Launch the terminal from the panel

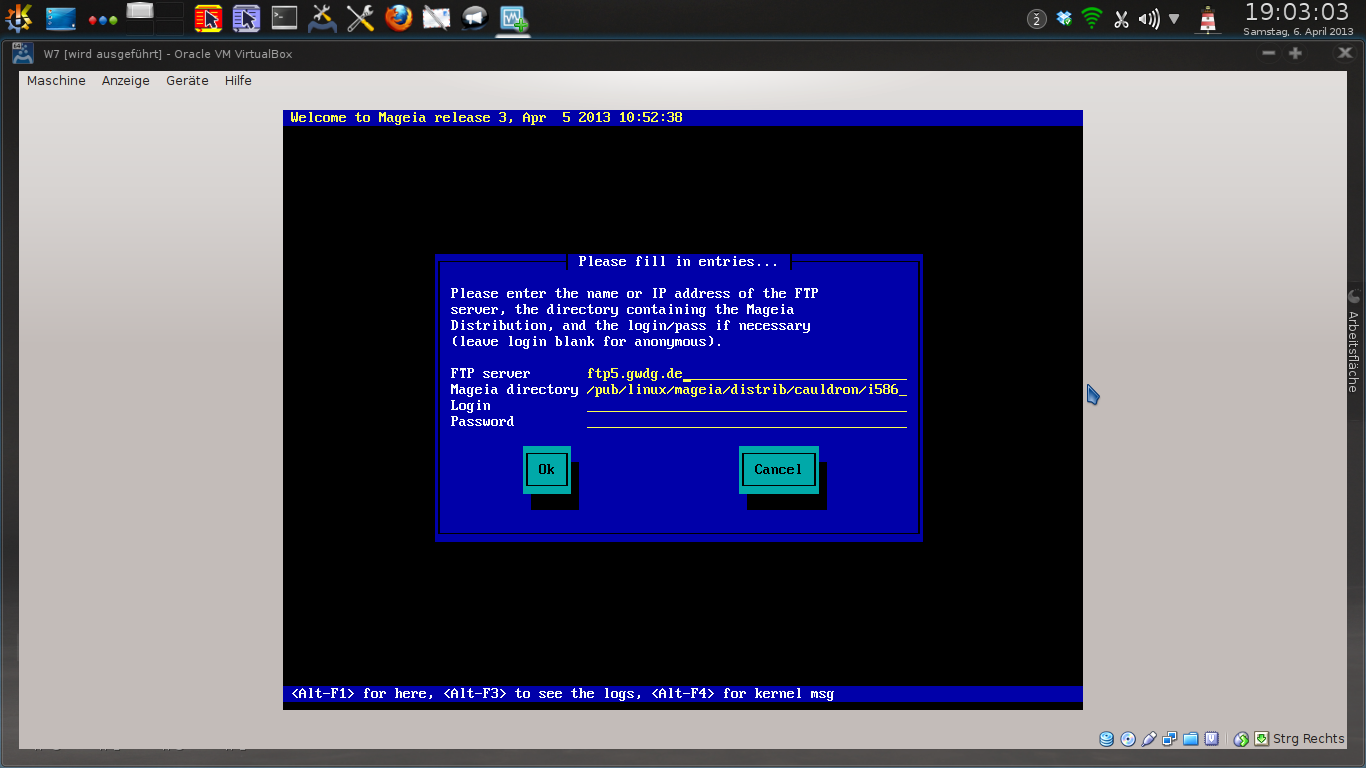(x=284, y=18)
